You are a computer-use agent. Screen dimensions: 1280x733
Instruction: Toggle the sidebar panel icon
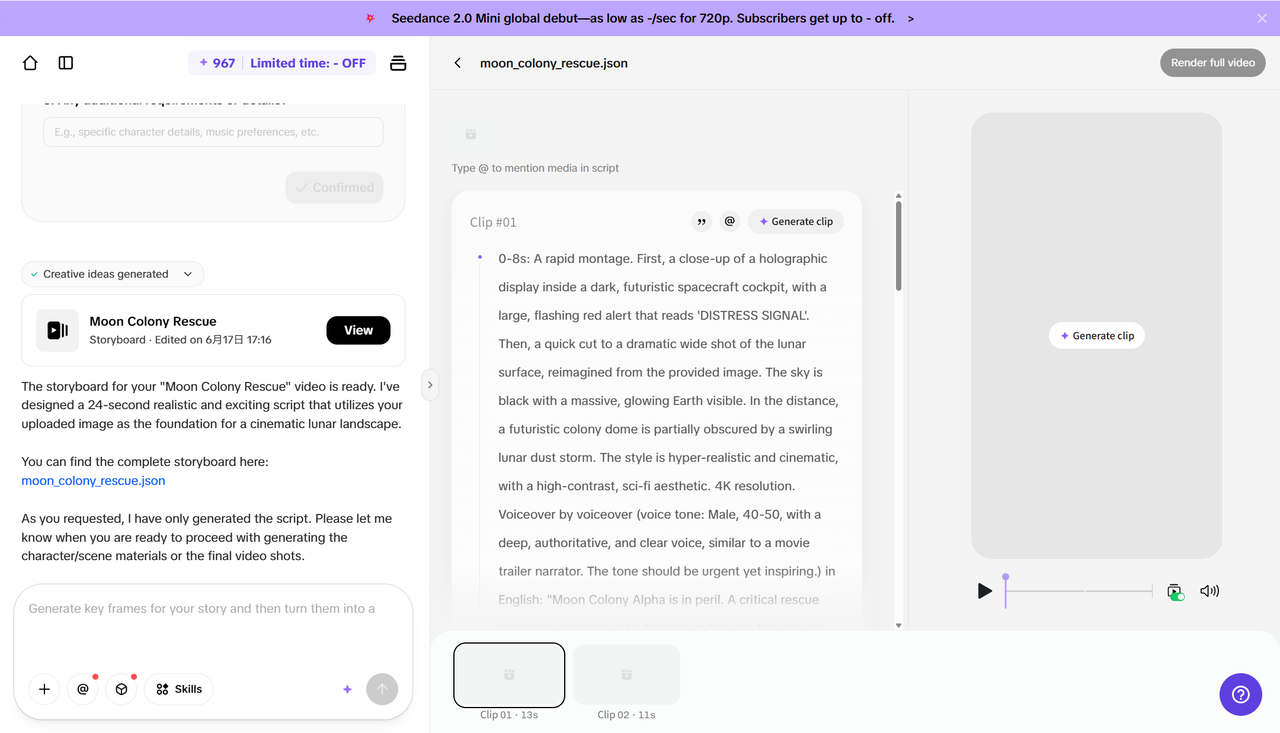pyautogui.click(x=66, y=63)
